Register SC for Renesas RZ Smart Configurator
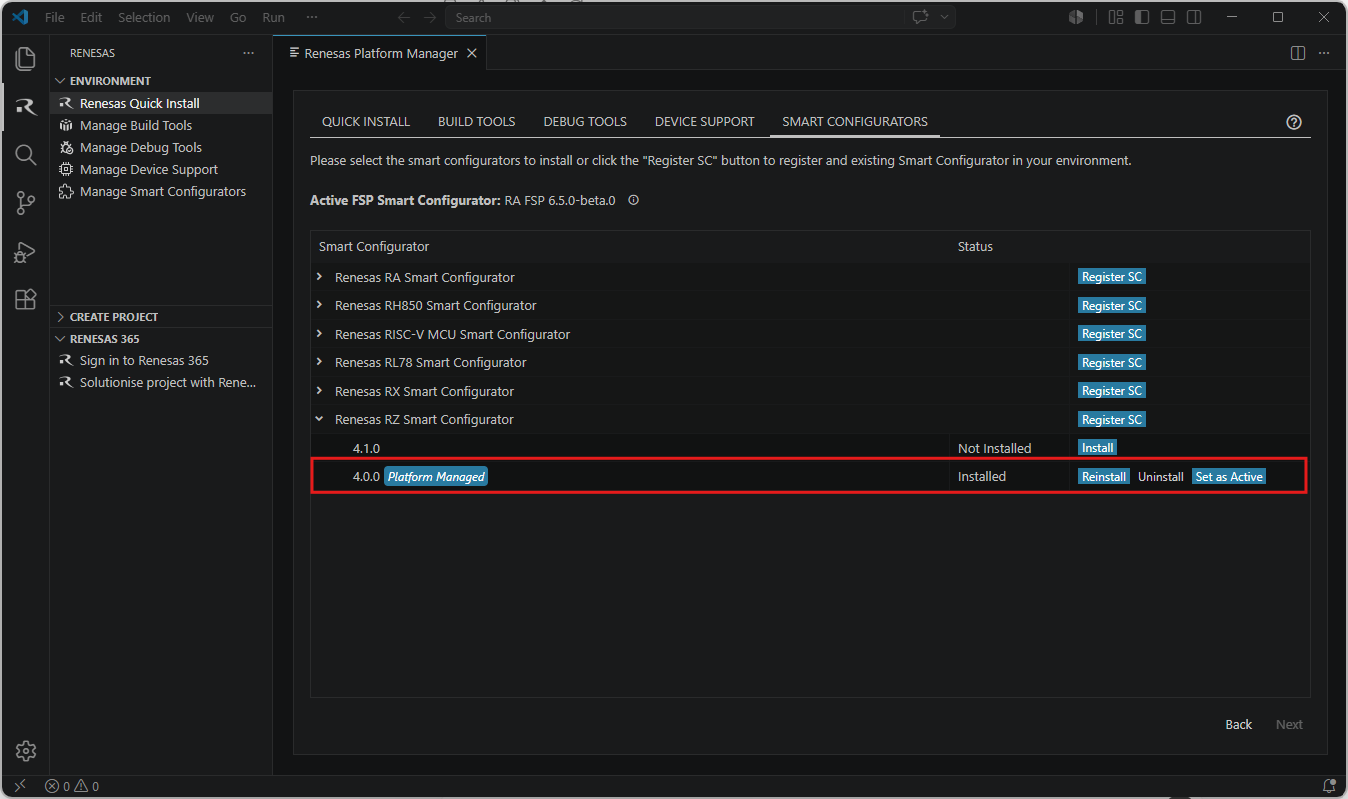The image size is (1348, 799). tap(1112, 420)
